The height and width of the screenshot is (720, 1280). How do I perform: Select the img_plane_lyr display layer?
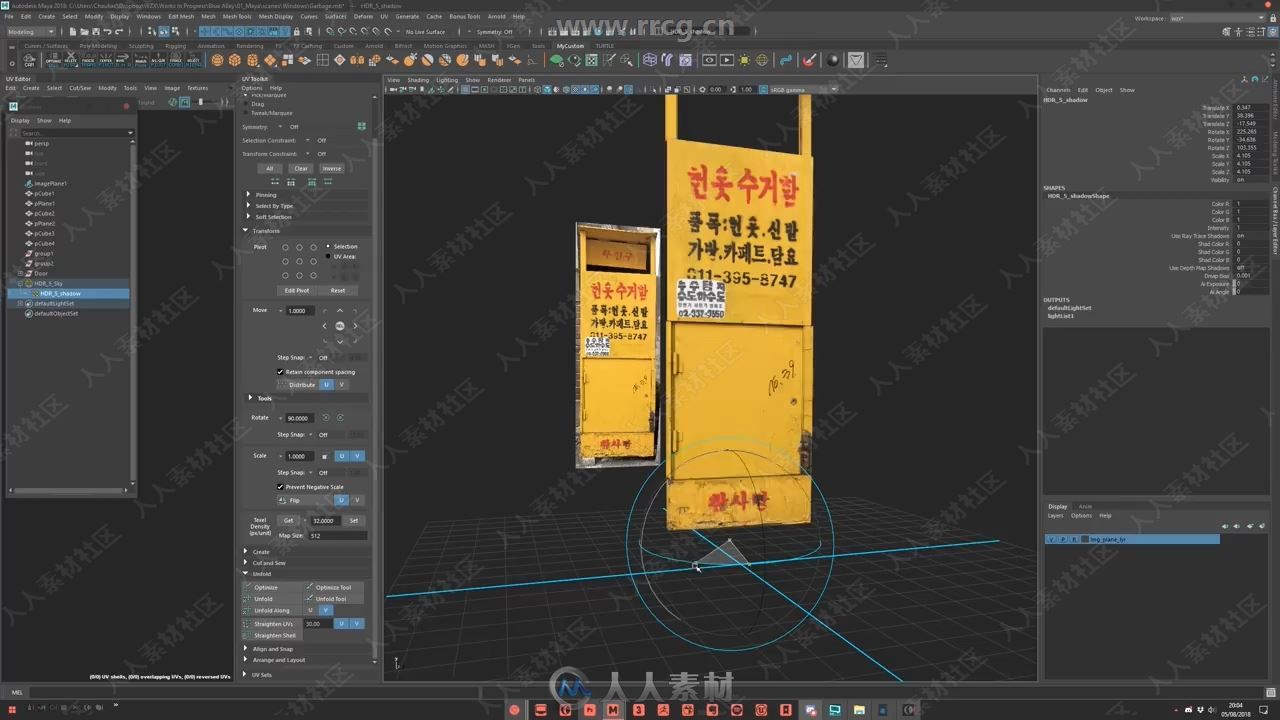click(x=1132, y=539)
